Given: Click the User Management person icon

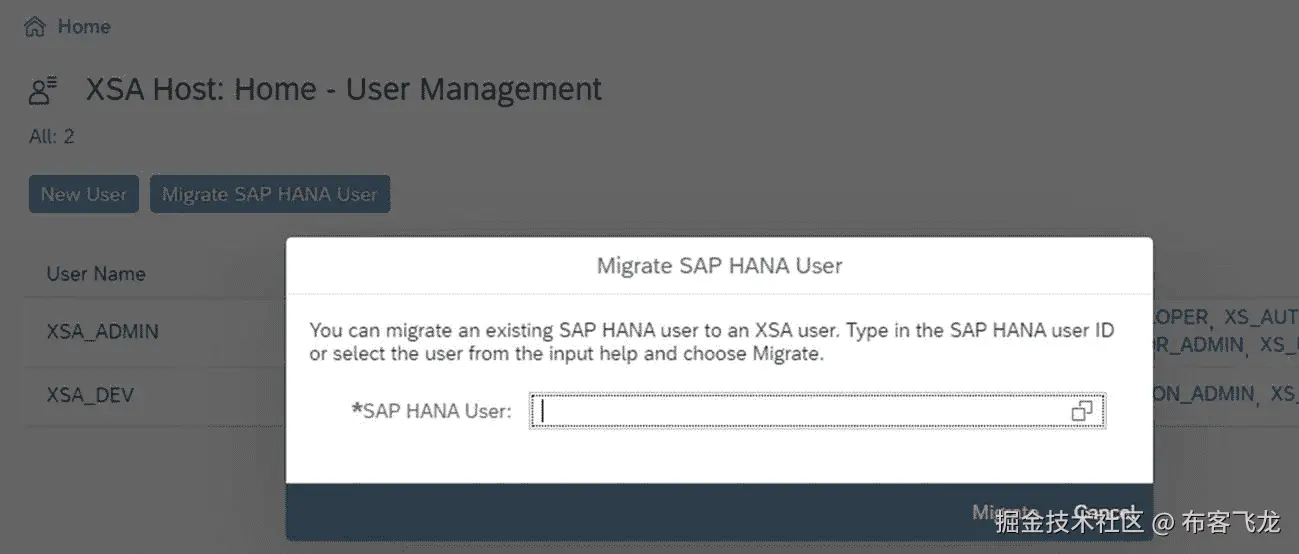Looking at the screenshot, I should tap(43, 91).
